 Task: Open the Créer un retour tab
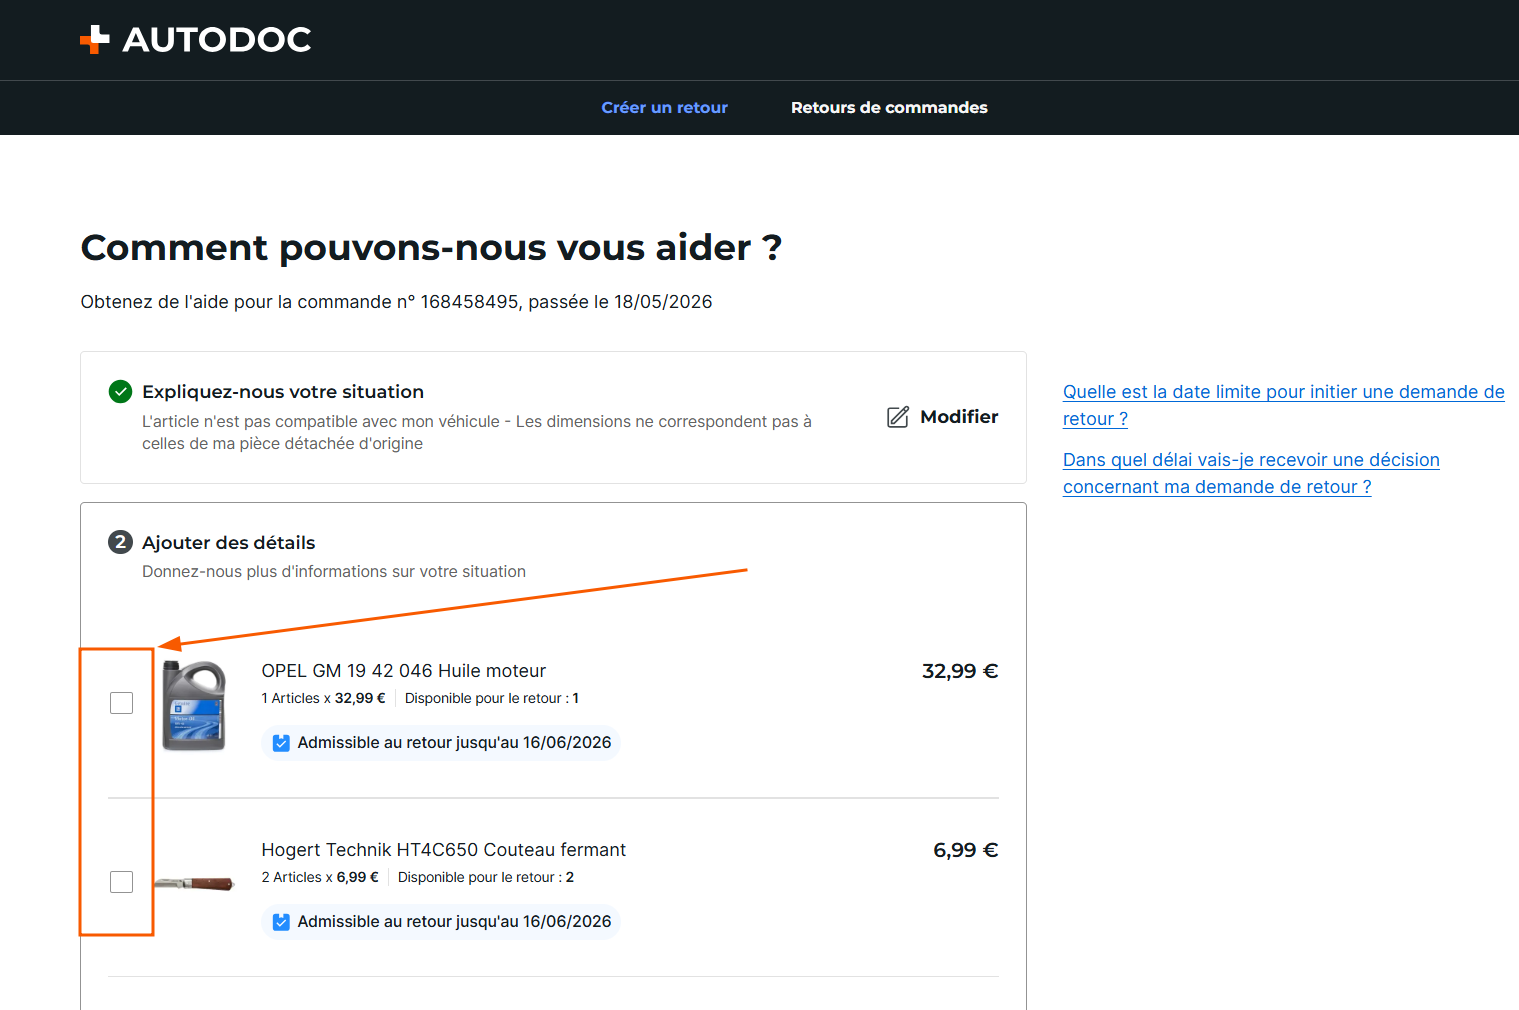664,108
